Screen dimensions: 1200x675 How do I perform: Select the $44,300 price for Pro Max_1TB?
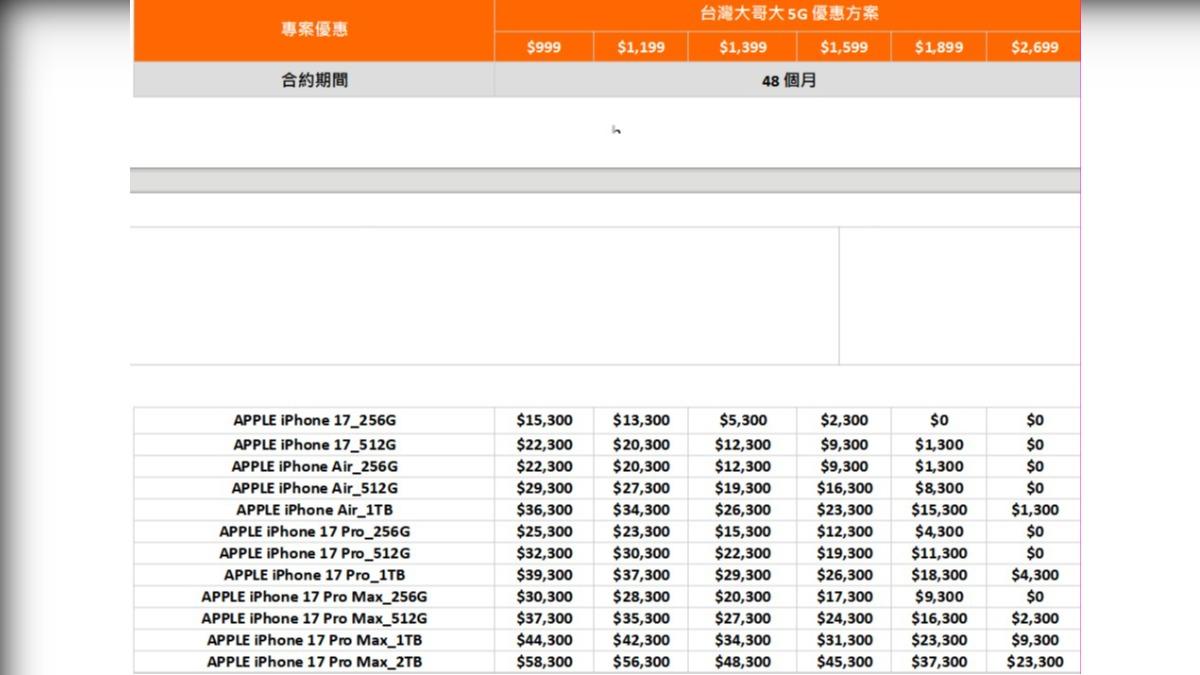[x=544, y=640]
